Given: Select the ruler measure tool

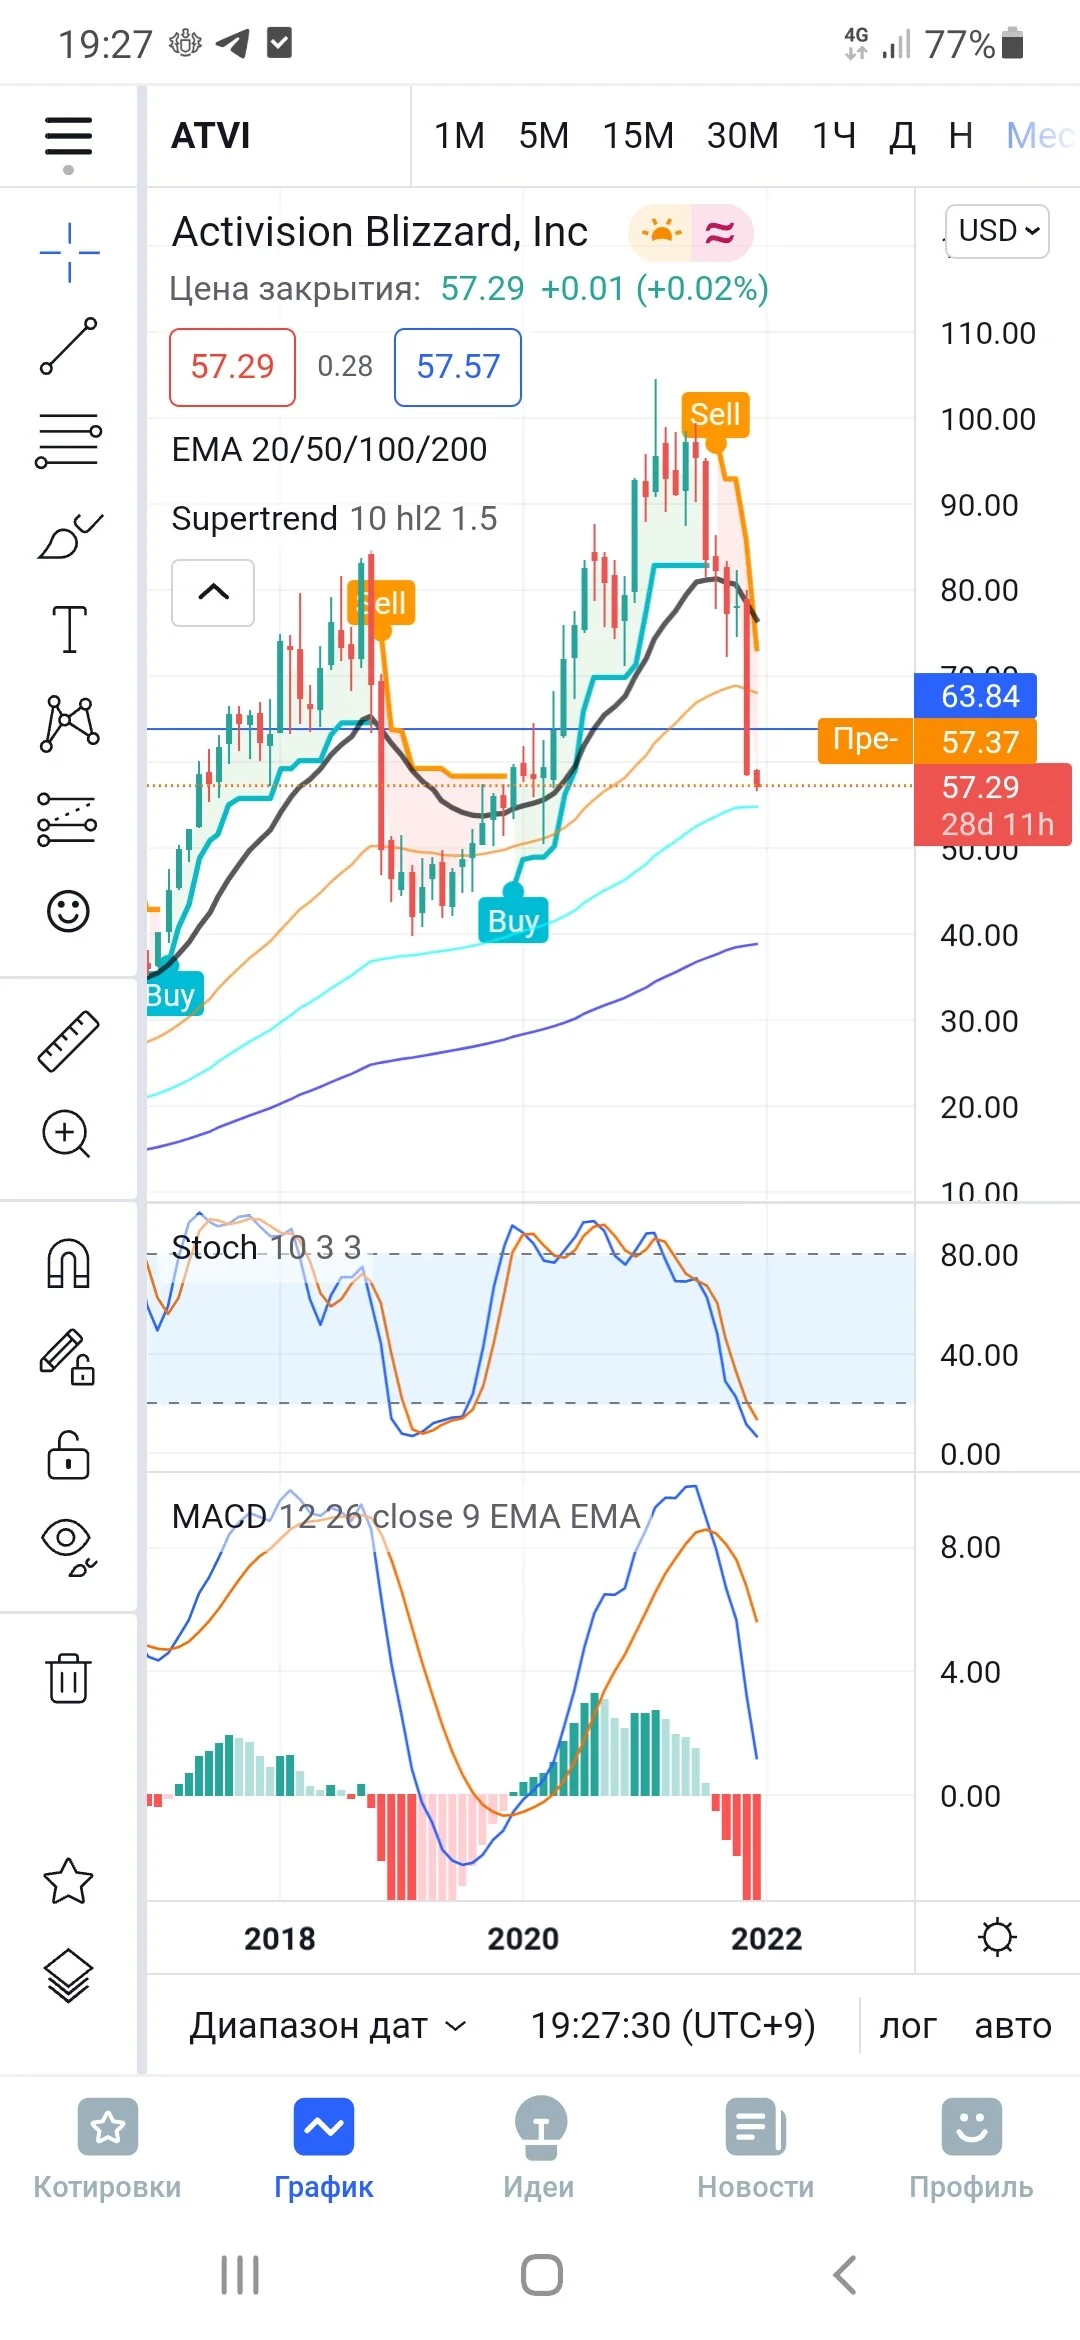Looking at the screenshot, I should 68,1041.
